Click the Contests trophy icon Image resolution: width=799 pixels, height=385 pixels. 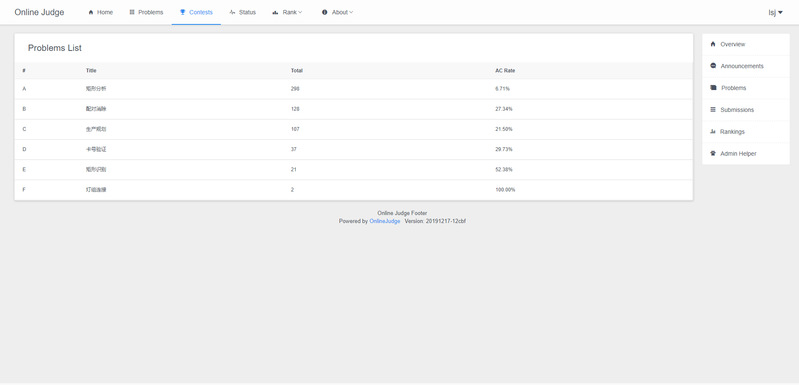click(182, 12)
